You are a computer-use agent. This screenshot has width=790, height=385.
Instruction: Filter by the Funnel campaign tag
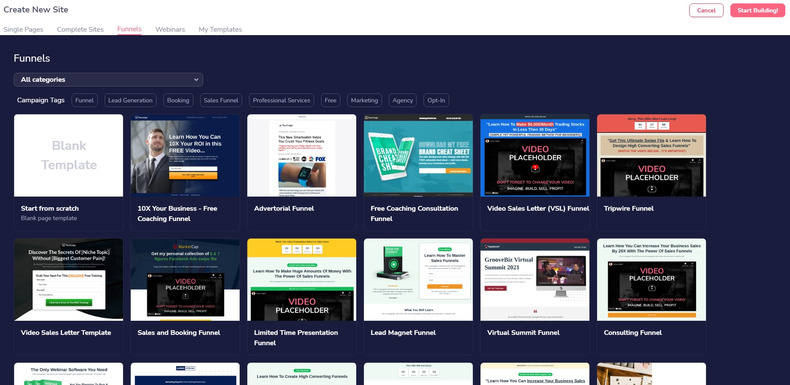[x=85, y=100]
